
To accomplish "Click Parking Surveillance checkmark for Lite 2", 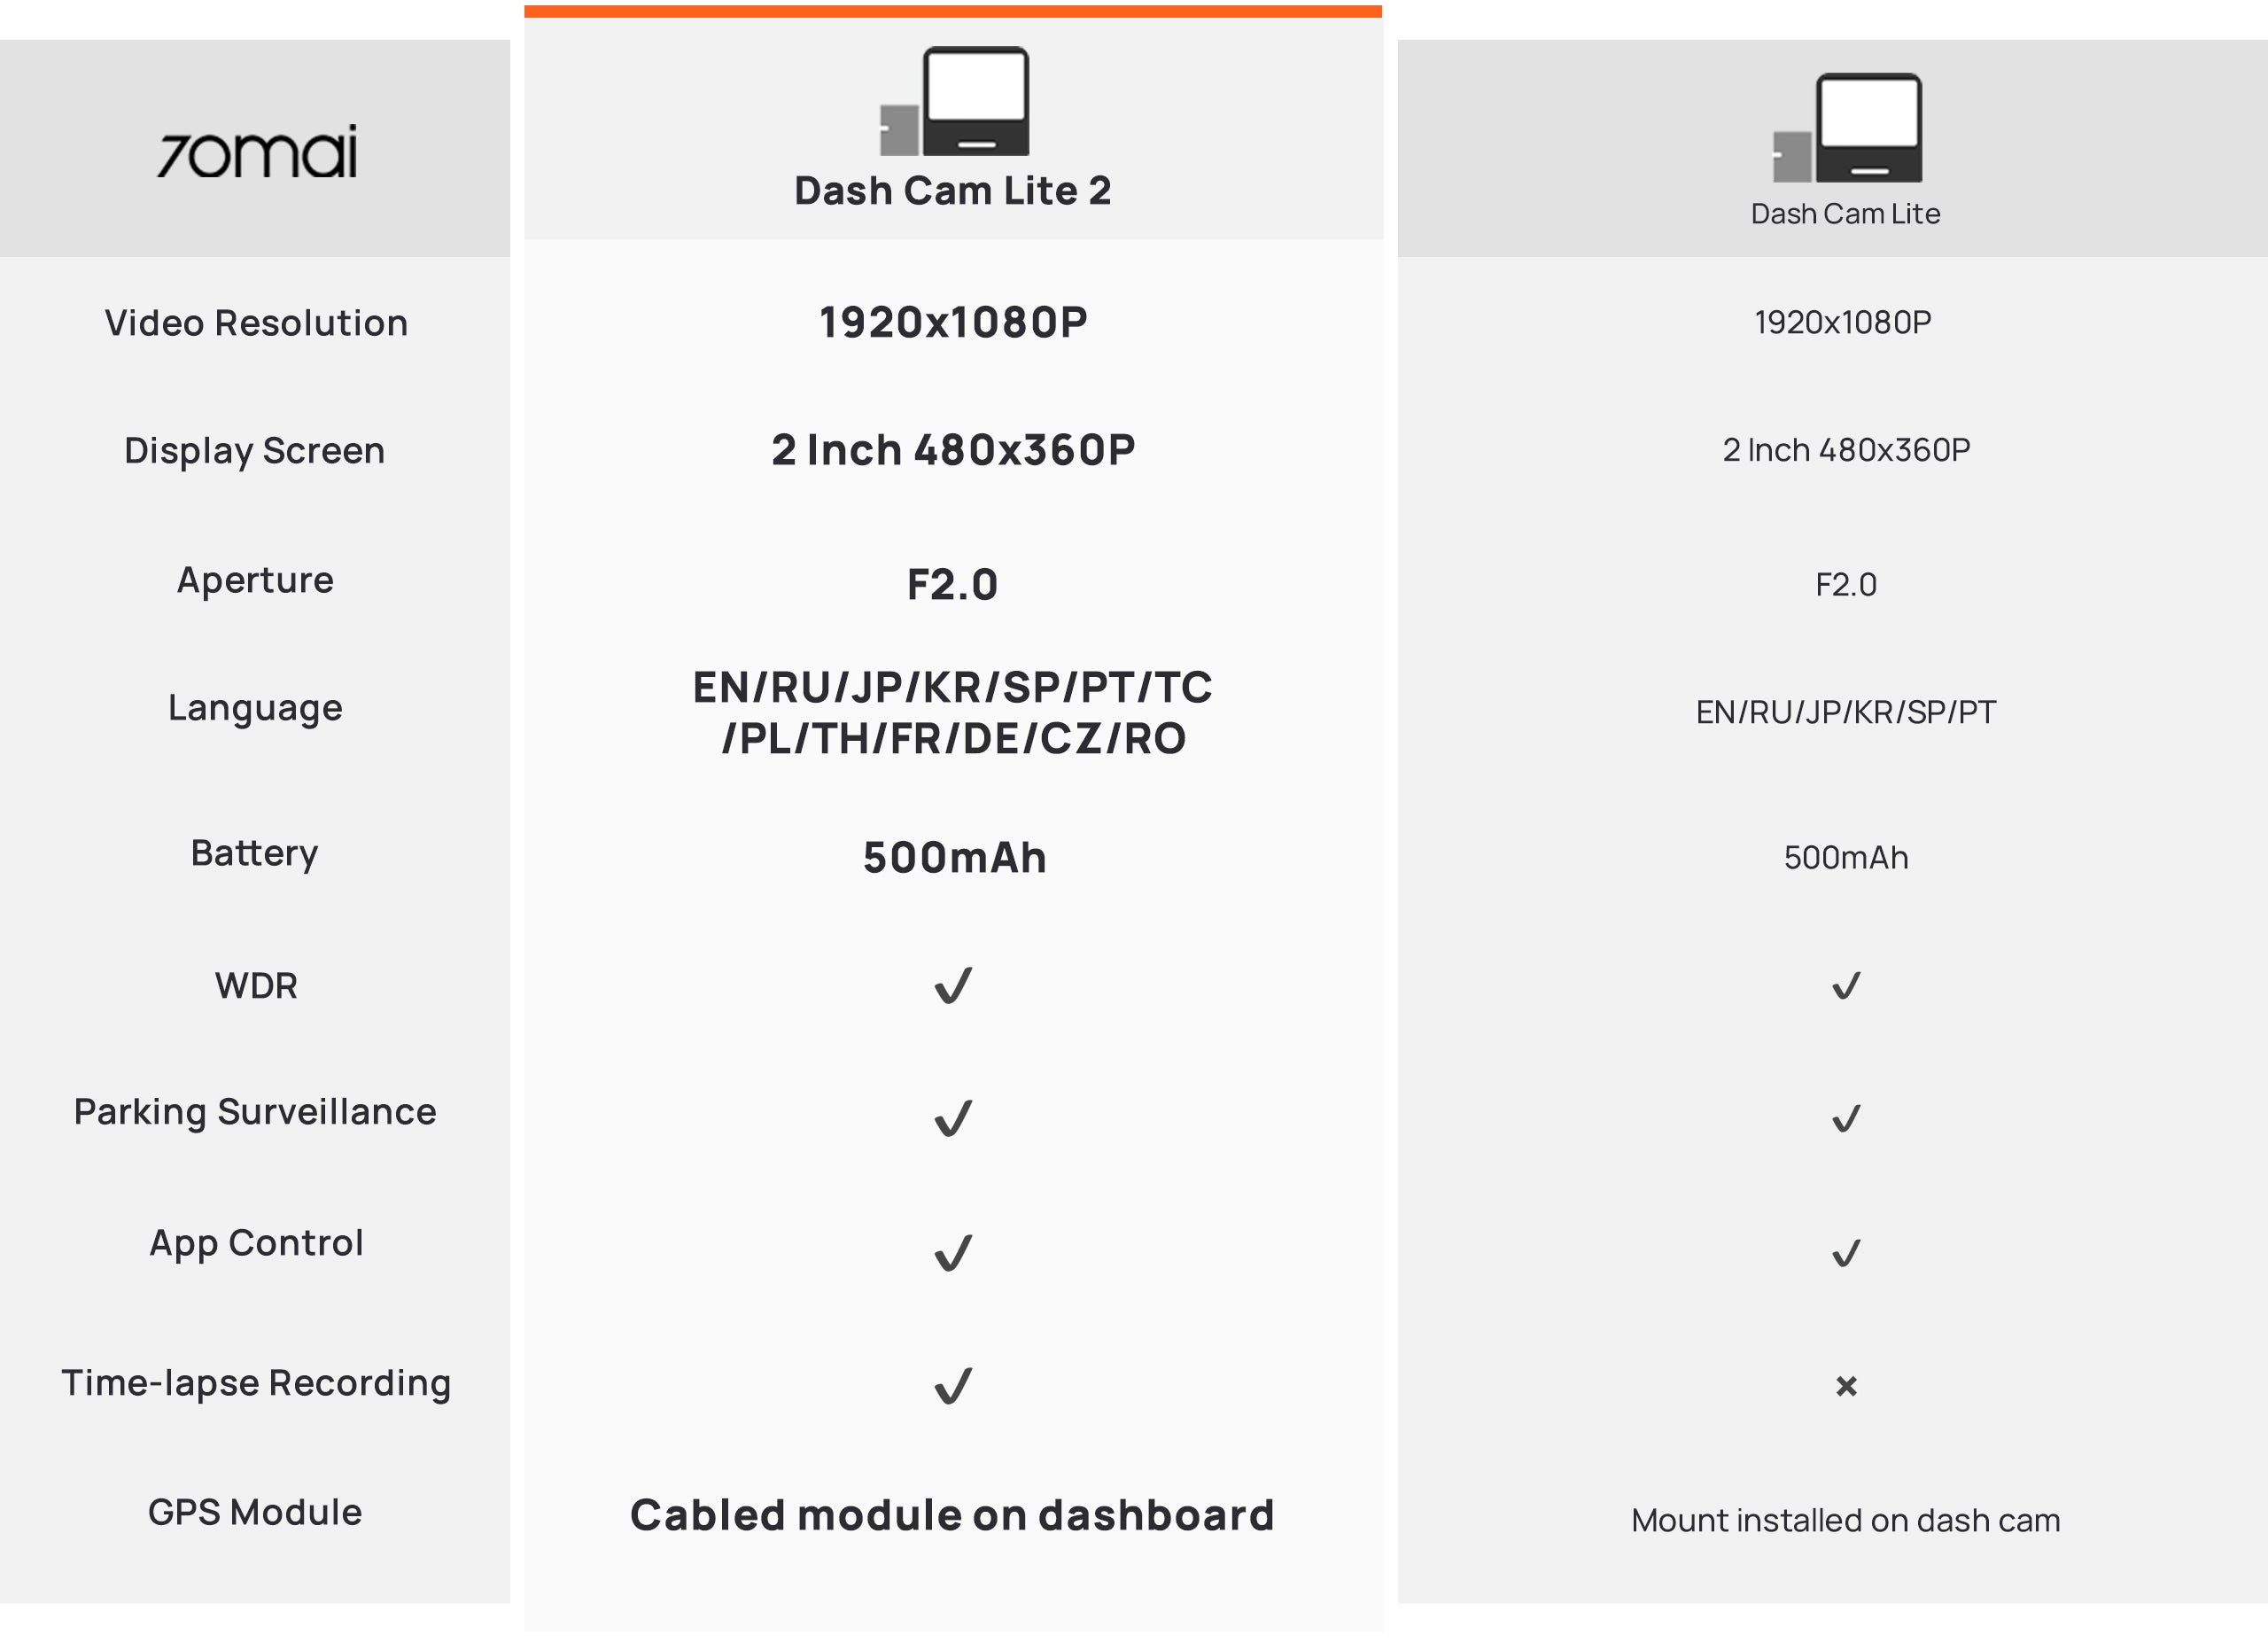I will coord(953,1118).
